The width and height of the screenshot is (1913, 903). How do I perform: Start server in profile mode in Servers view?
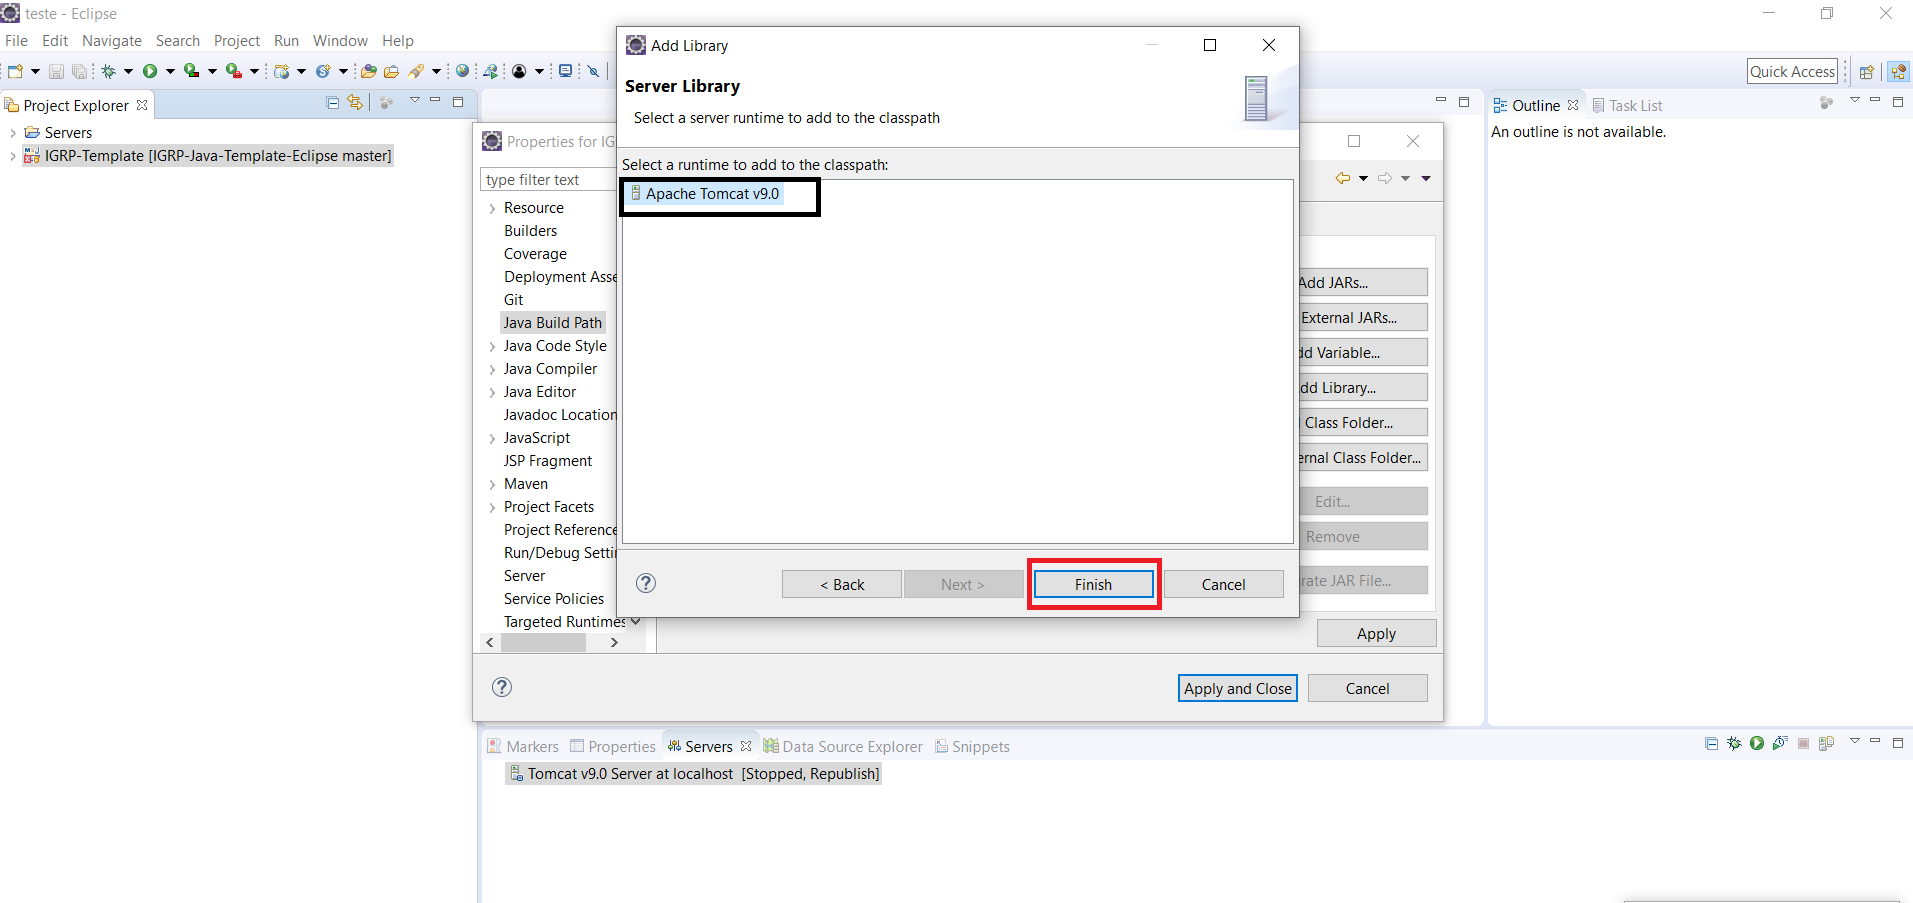[1780, 743]
